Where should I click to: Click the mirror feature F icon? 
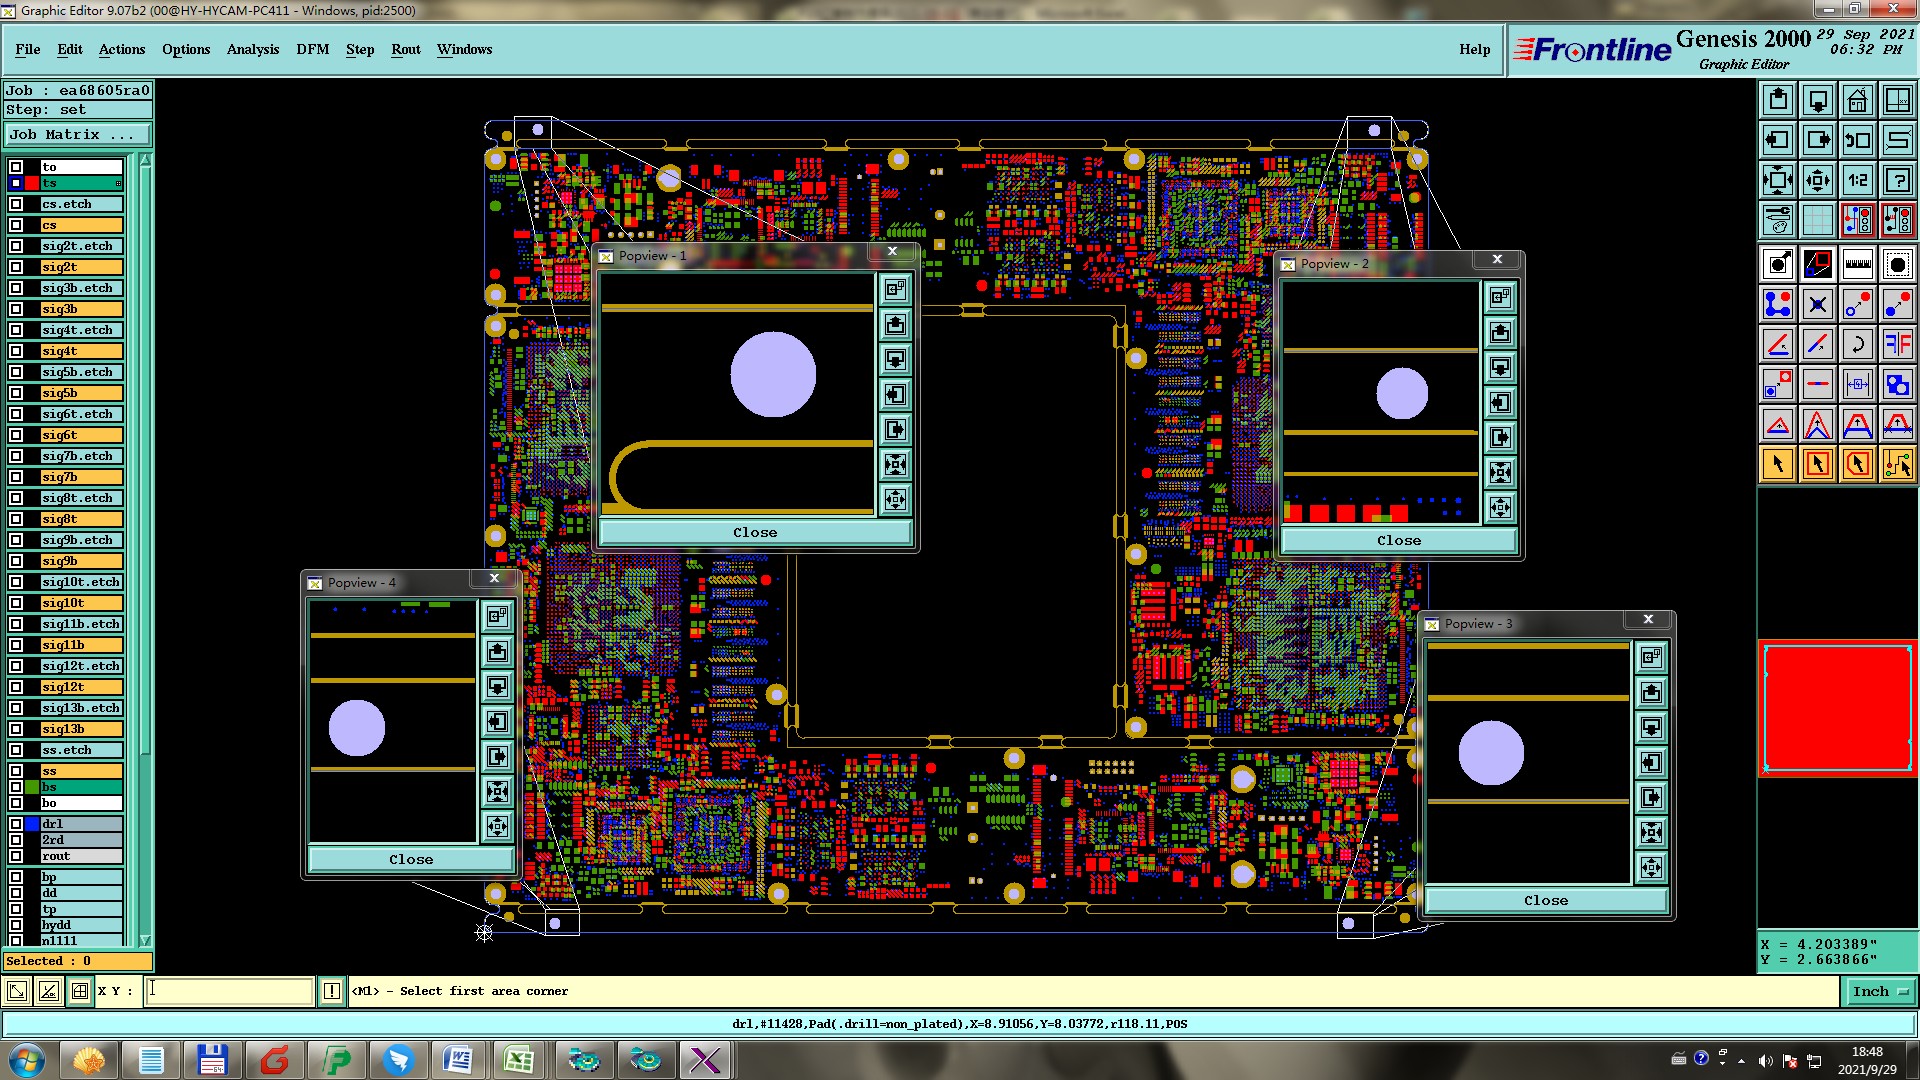(x=1897, y=344)
